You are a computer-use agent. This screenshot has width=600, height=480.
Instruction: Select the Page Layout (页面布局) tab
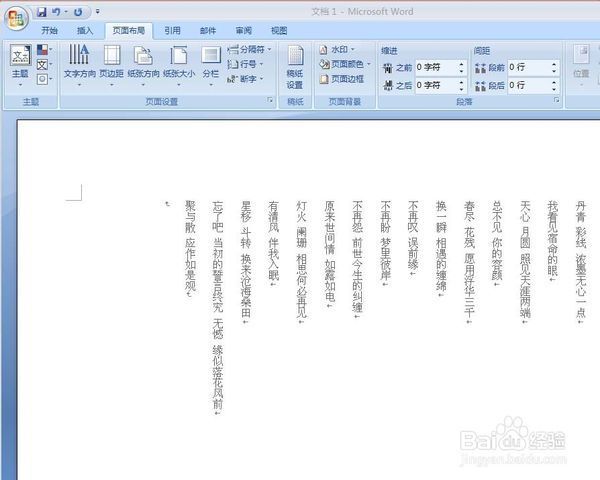(x=129, y=31)
